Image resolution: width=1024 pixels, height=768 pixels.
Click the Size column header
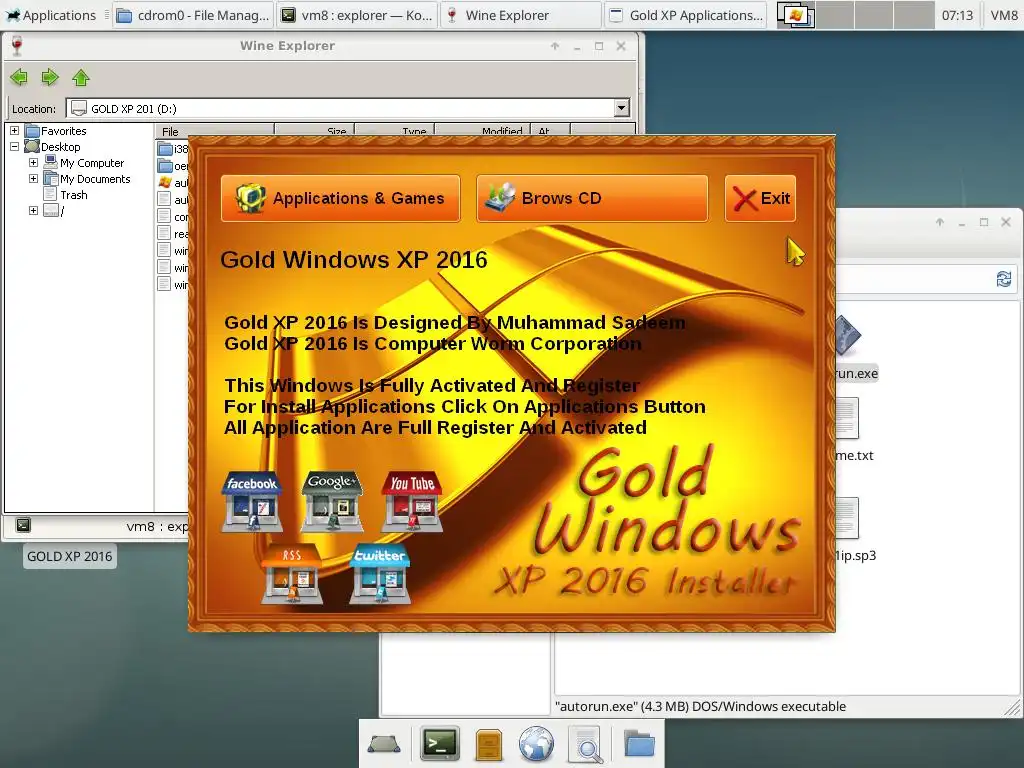pos(315,131)
